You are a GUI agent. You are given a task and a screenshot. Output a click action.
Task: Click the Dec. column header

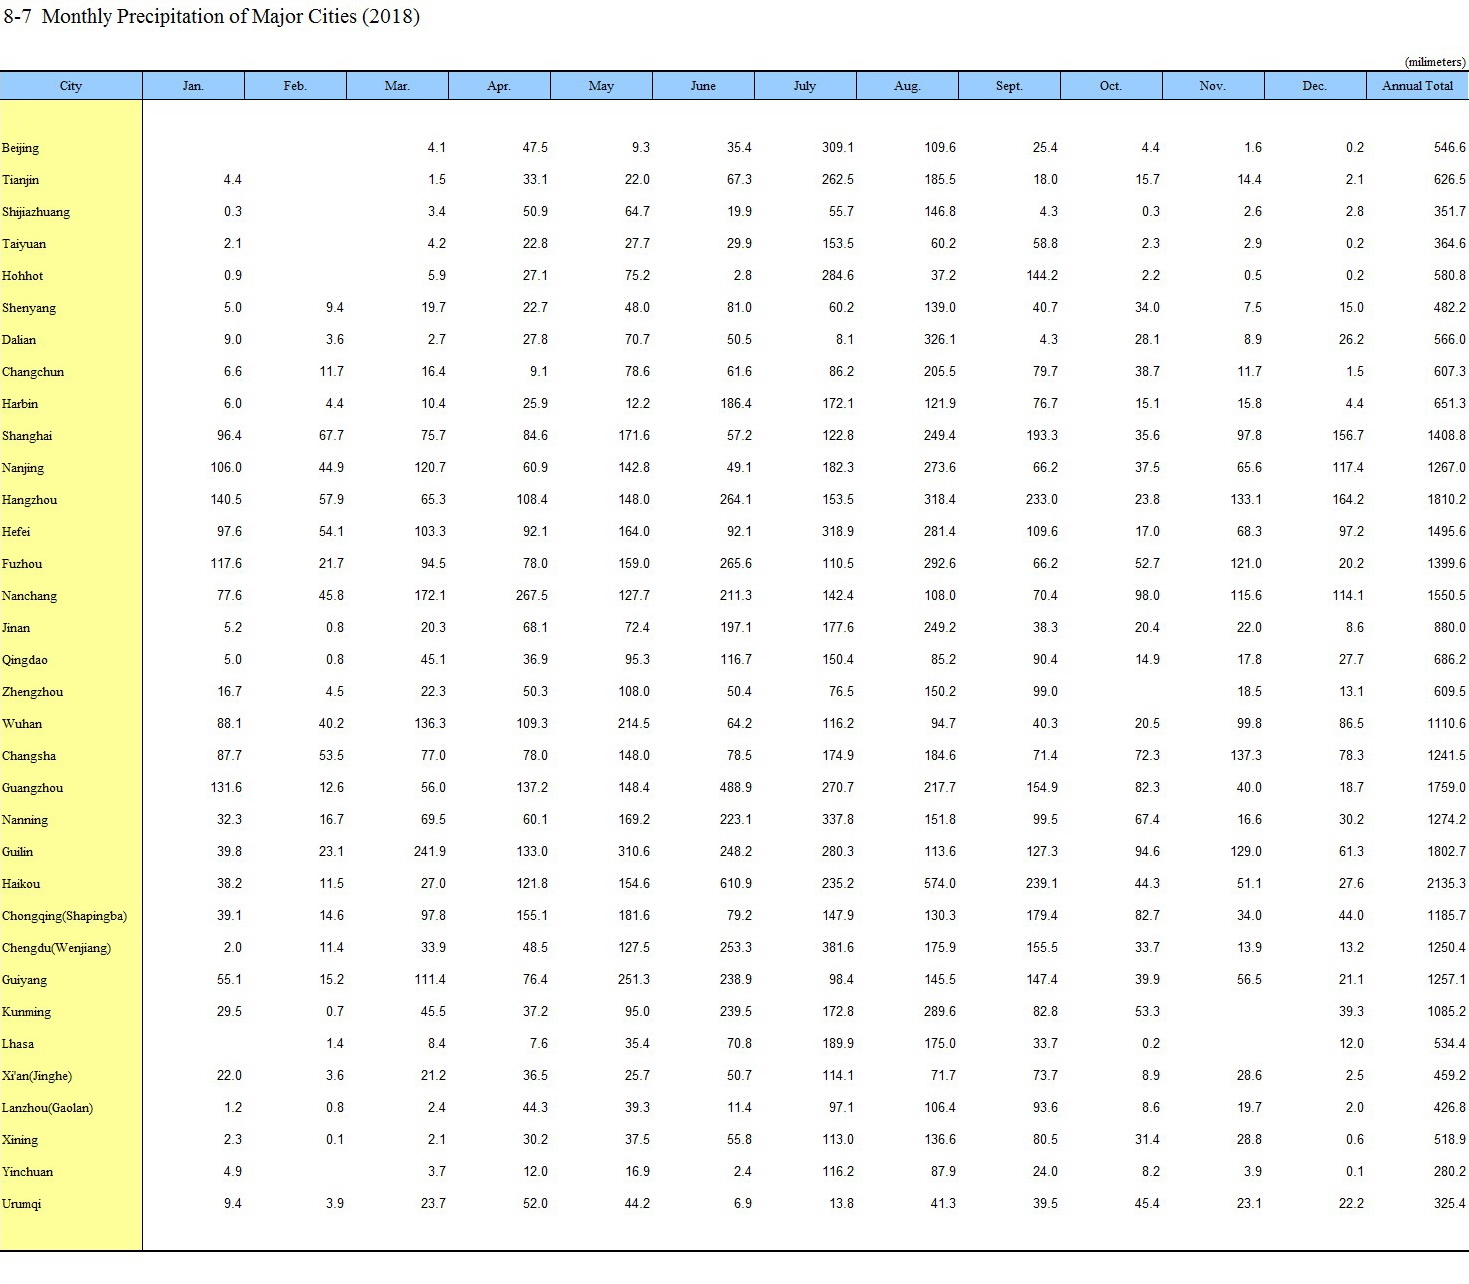coord(1315,86)
